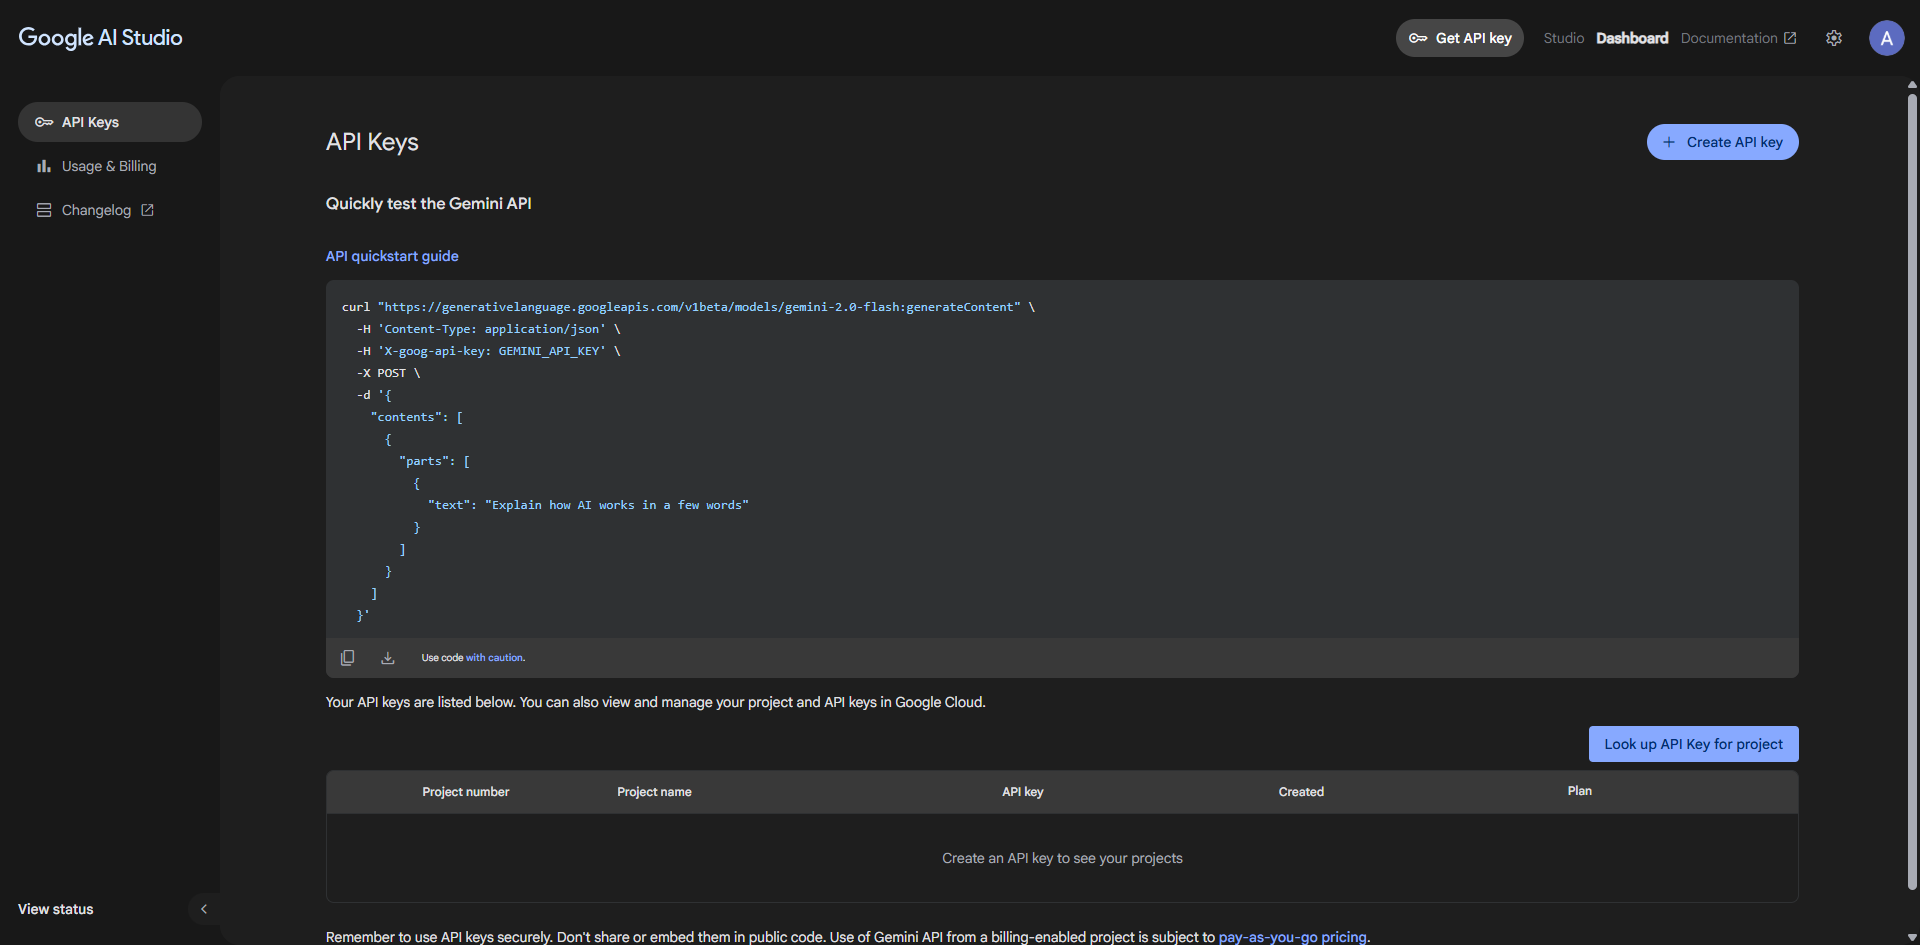Click 'Create an API key to see your projects'
Viewport: 1920px width, 945px height.
coord(1062,858)
